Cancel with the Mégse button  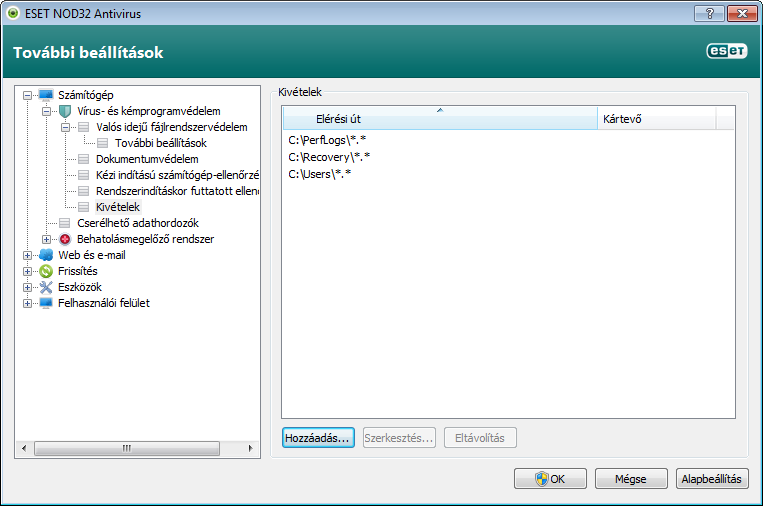point(631,479)
